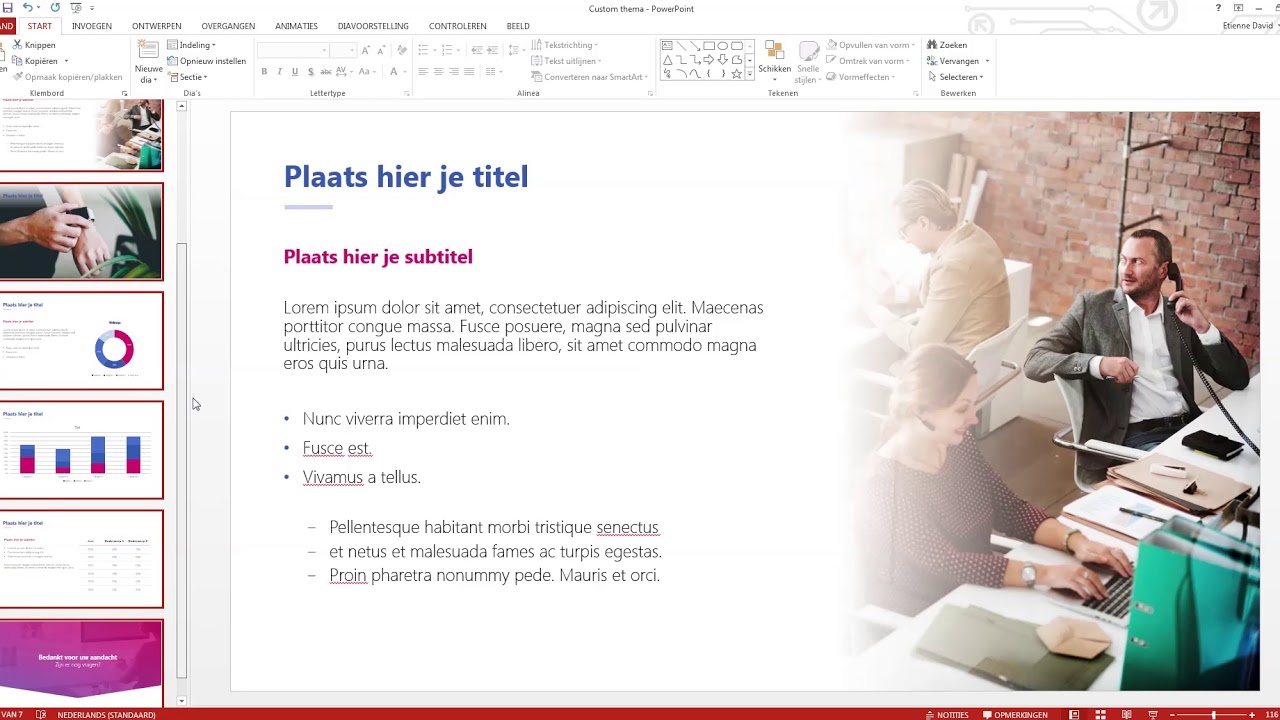1280x720 pixels.
Task: Start Slide Show from status bar
Action: coord(1152,714)
